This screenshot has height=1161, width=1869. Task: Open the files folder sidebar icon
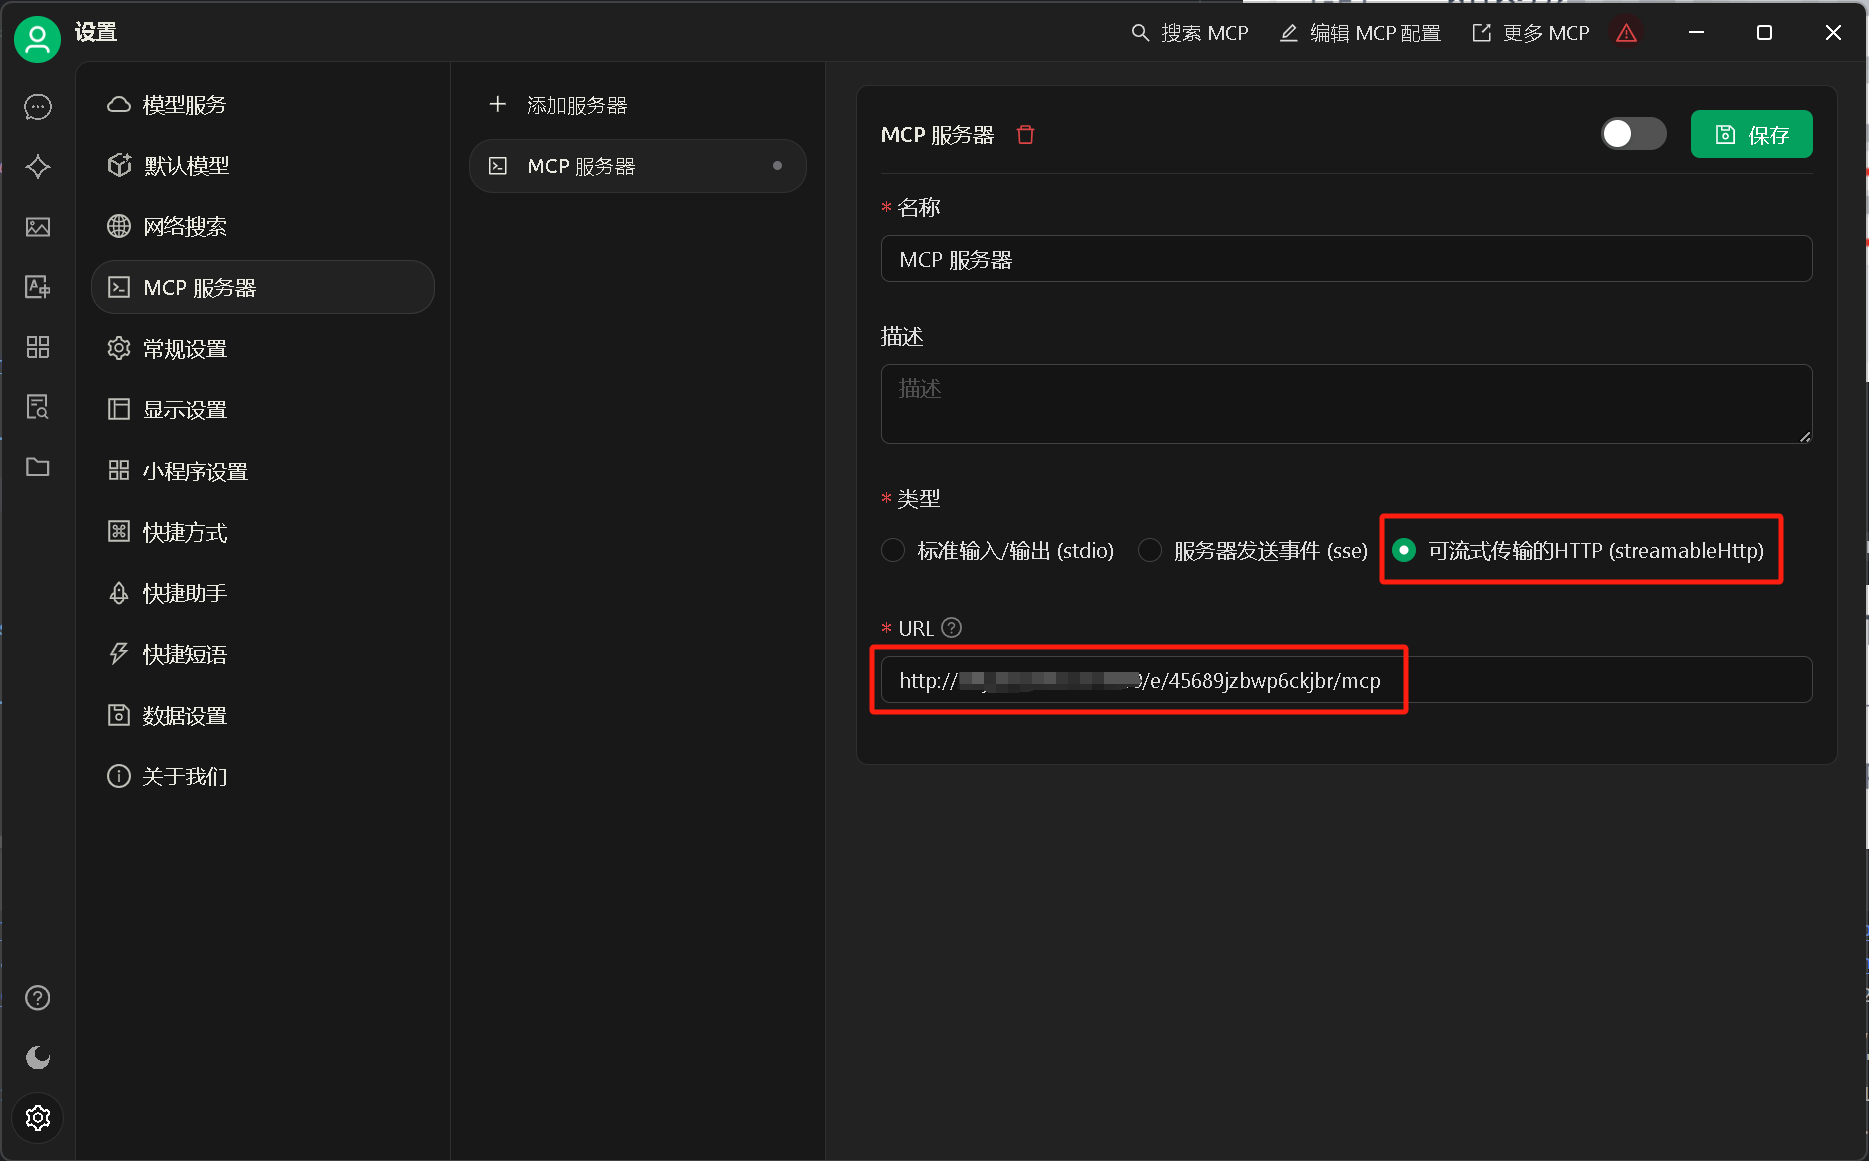[38, 467]
